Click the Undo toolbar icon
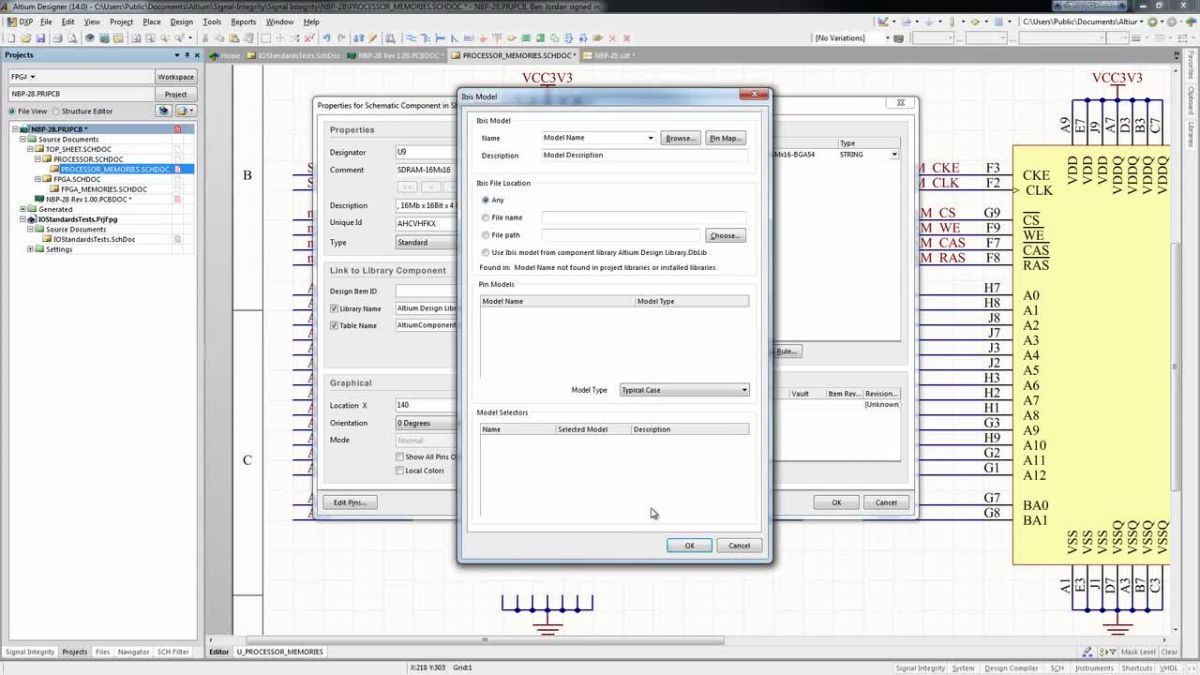Image resolution: width=1200 pixels, height=675 pixels. [x=326, y=38]
